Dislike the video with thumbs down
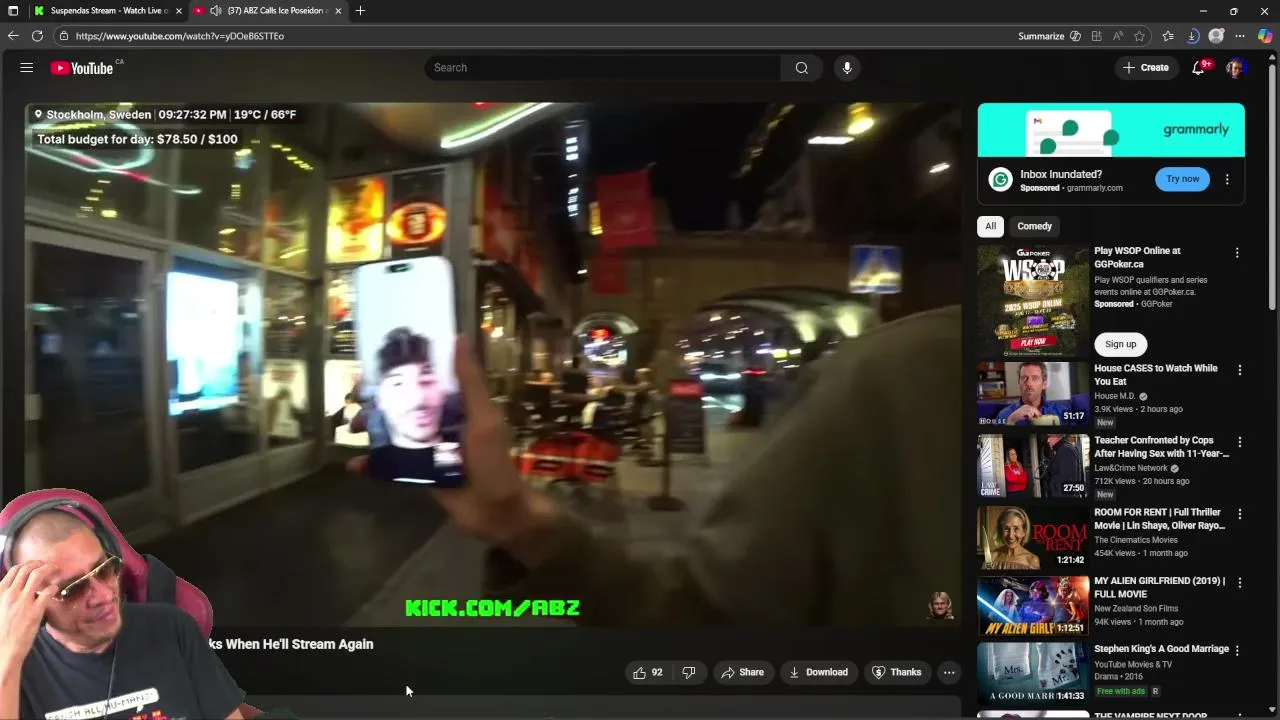The height and width of the screenshot is (720, 1280). pos(688,672)
